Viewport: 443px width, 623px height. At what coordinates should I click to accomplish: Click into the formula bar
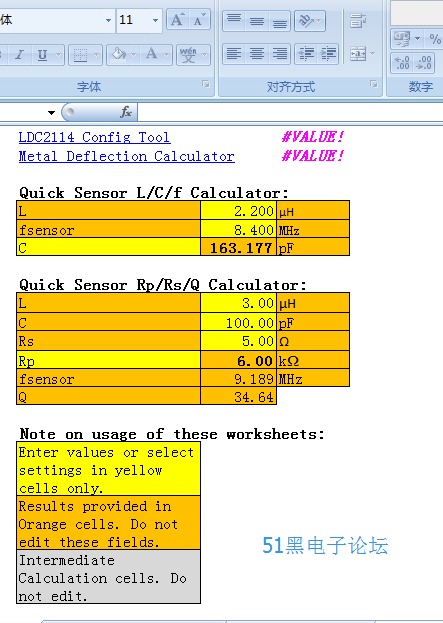[290, 112]
